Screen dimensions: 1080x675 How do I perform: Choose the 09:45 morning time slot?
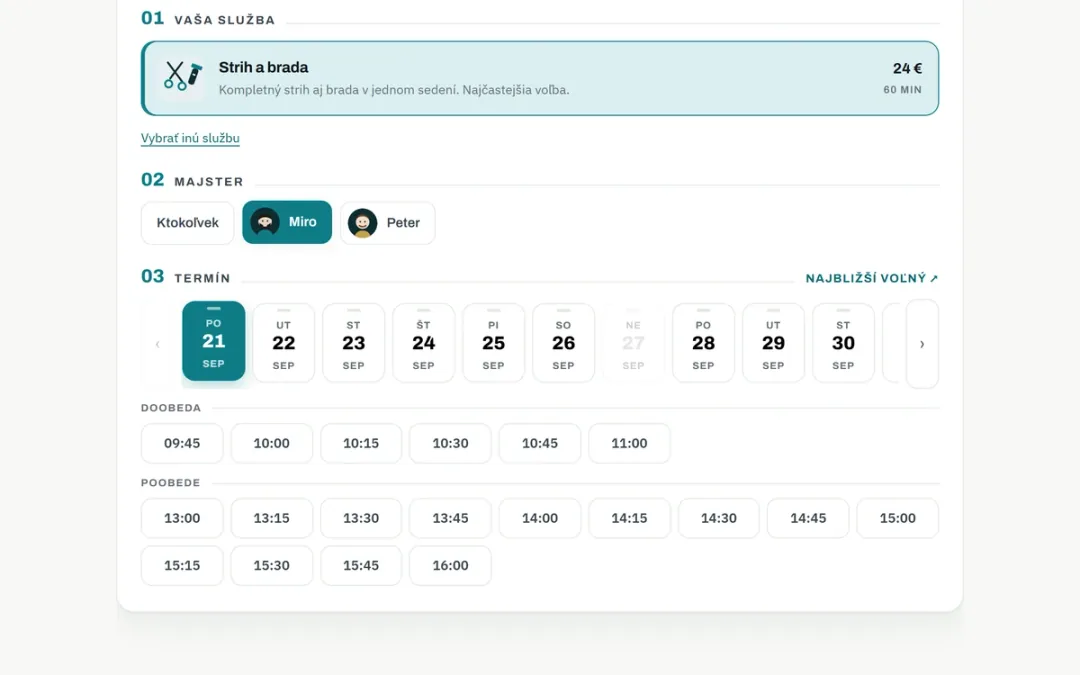(x=182, y=443)
